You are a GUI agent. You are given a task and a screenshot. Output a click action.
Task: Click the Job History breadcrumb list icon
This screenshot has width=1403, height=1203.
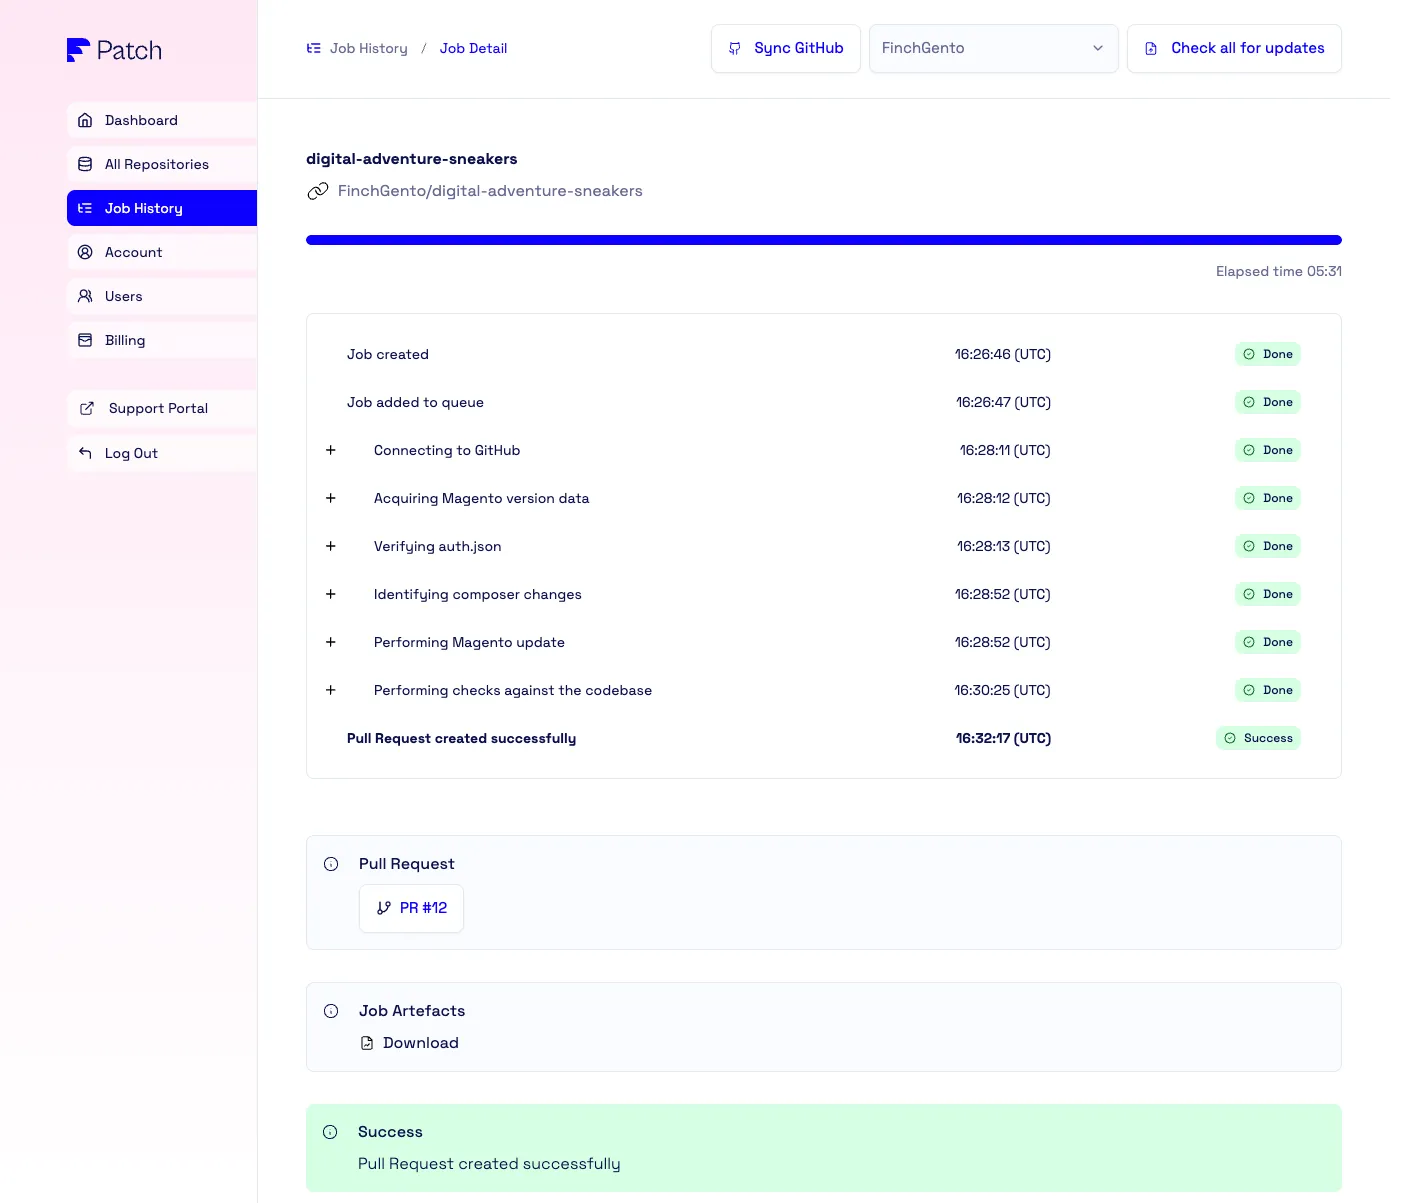pos(314,48)
